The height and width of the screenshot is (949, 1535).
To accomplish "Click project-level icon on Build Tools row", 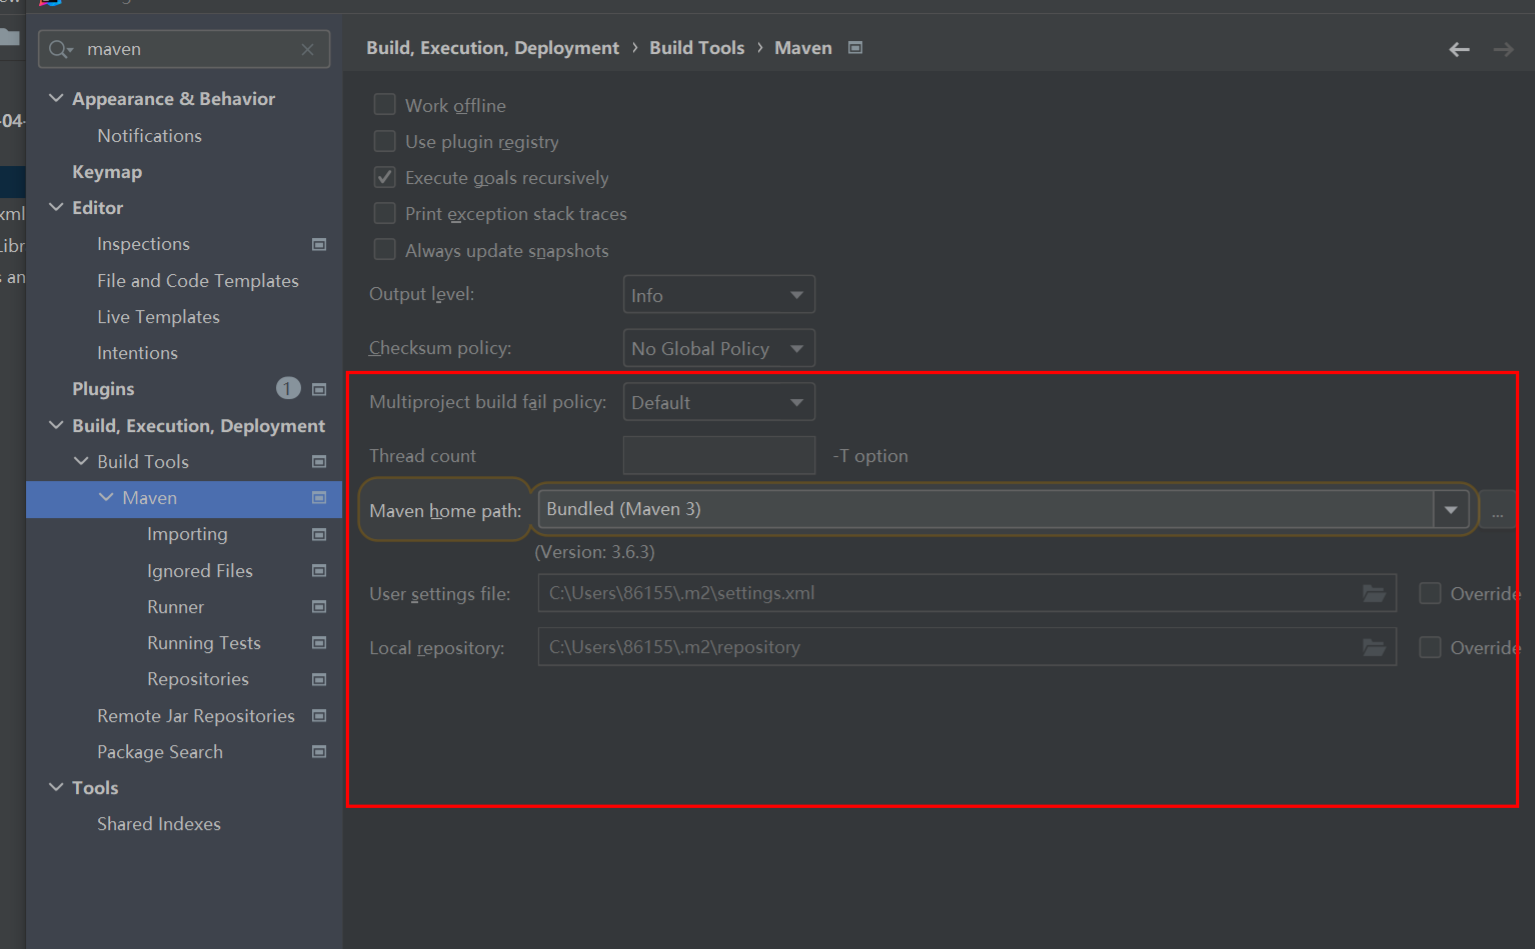I will click(x=319, y=461).
